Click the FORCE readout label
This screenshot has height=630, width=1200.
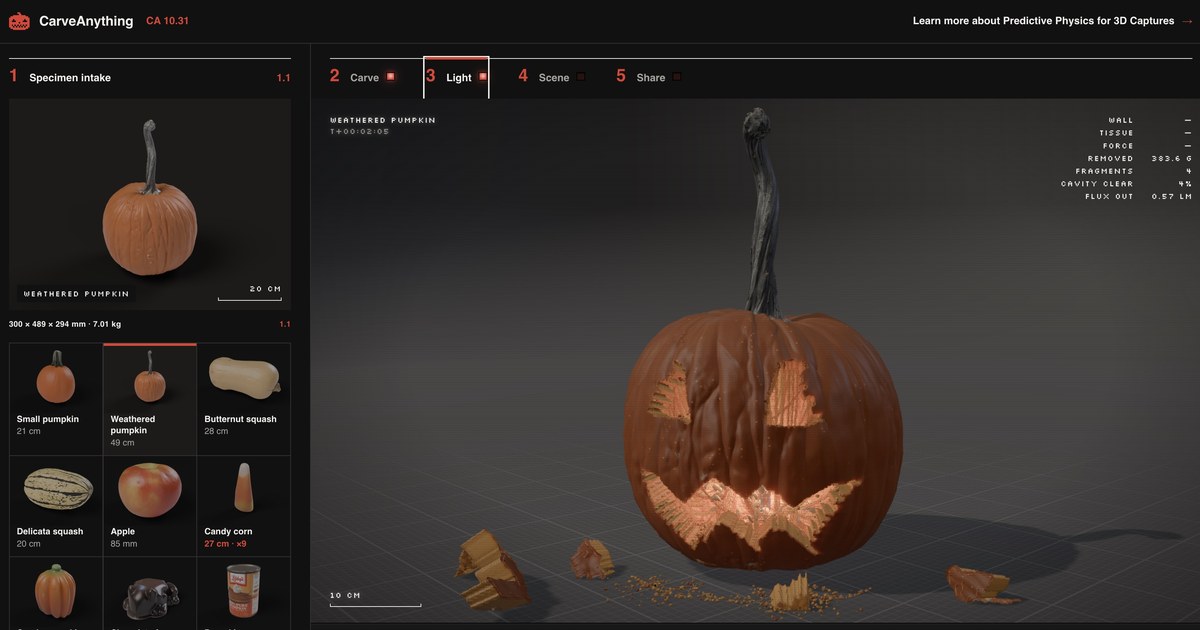[1119, 146]
